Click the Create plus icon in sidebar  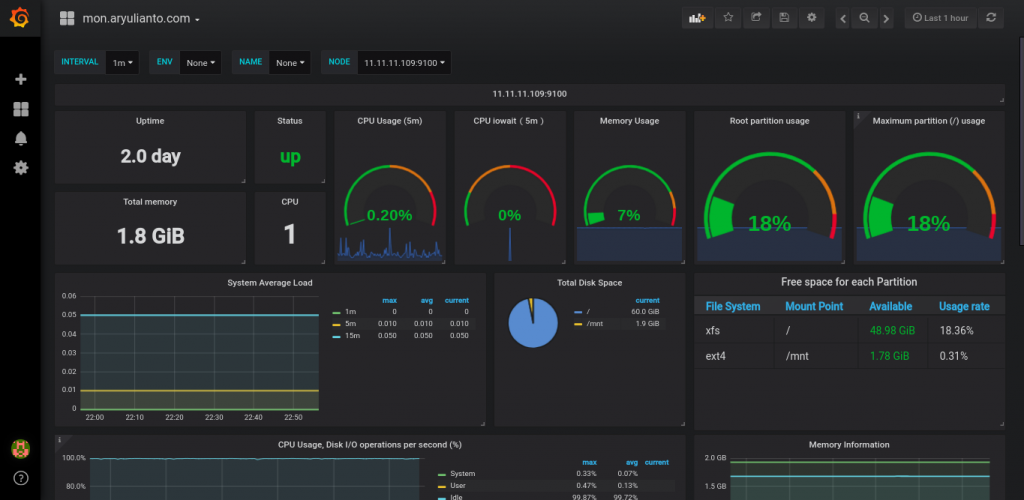coord(21,80)
